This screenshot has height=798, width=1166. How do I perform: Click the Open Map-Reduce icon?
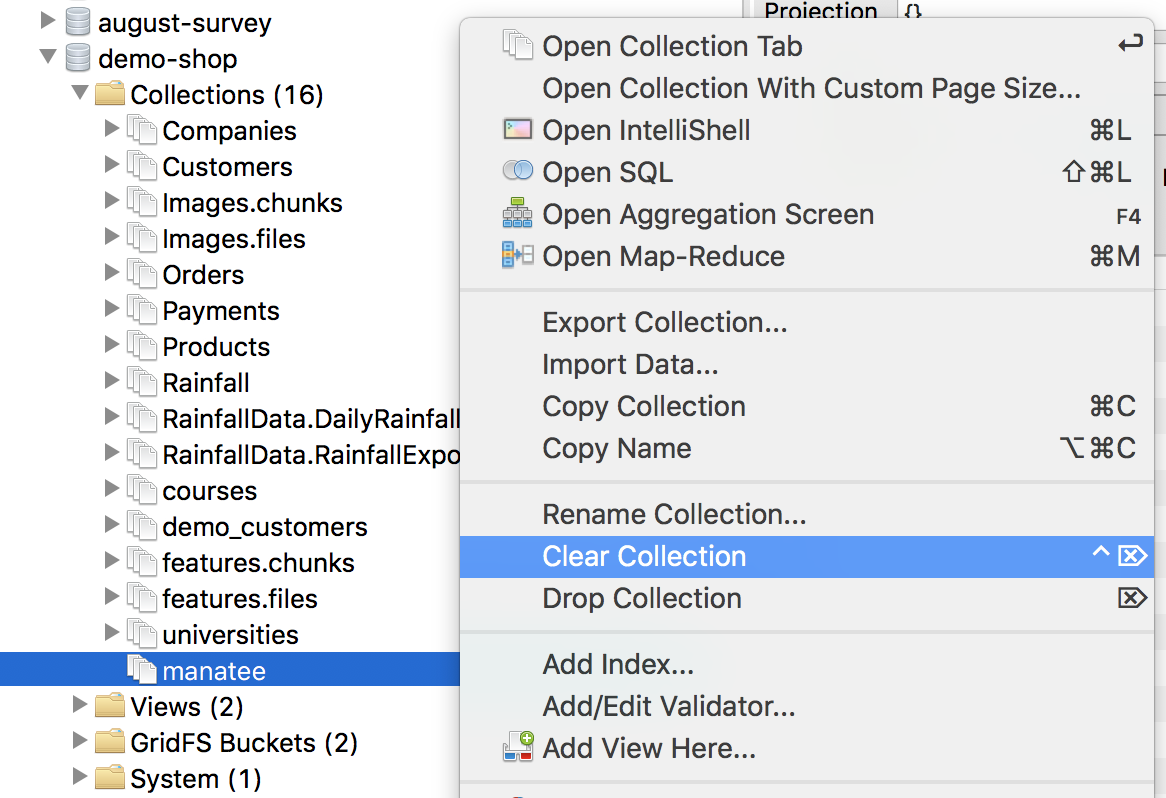click(x=519, y=255)
